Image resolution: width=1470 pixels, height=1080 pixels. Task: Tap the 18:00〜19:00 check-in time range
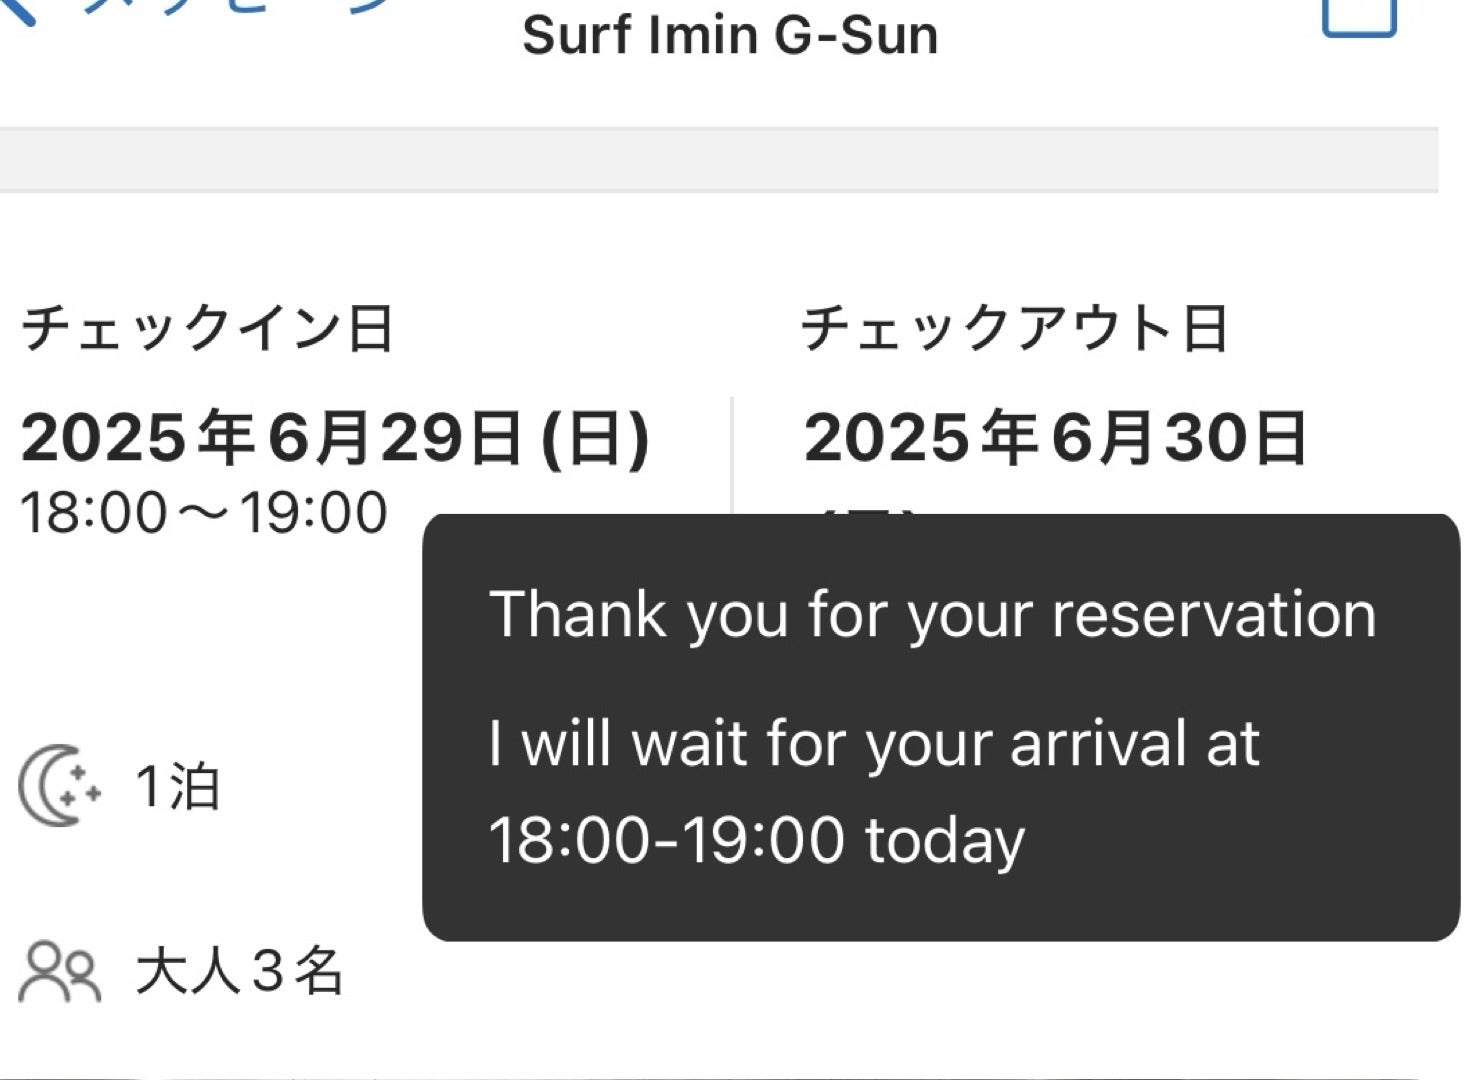coord(204,512)
